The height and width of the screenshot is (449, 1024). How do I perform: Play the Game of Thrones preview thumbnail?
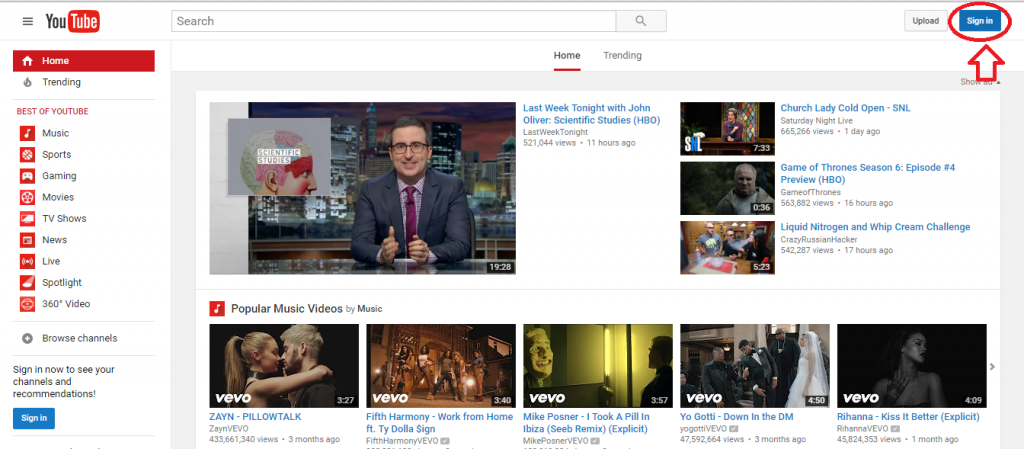(728, 188)
